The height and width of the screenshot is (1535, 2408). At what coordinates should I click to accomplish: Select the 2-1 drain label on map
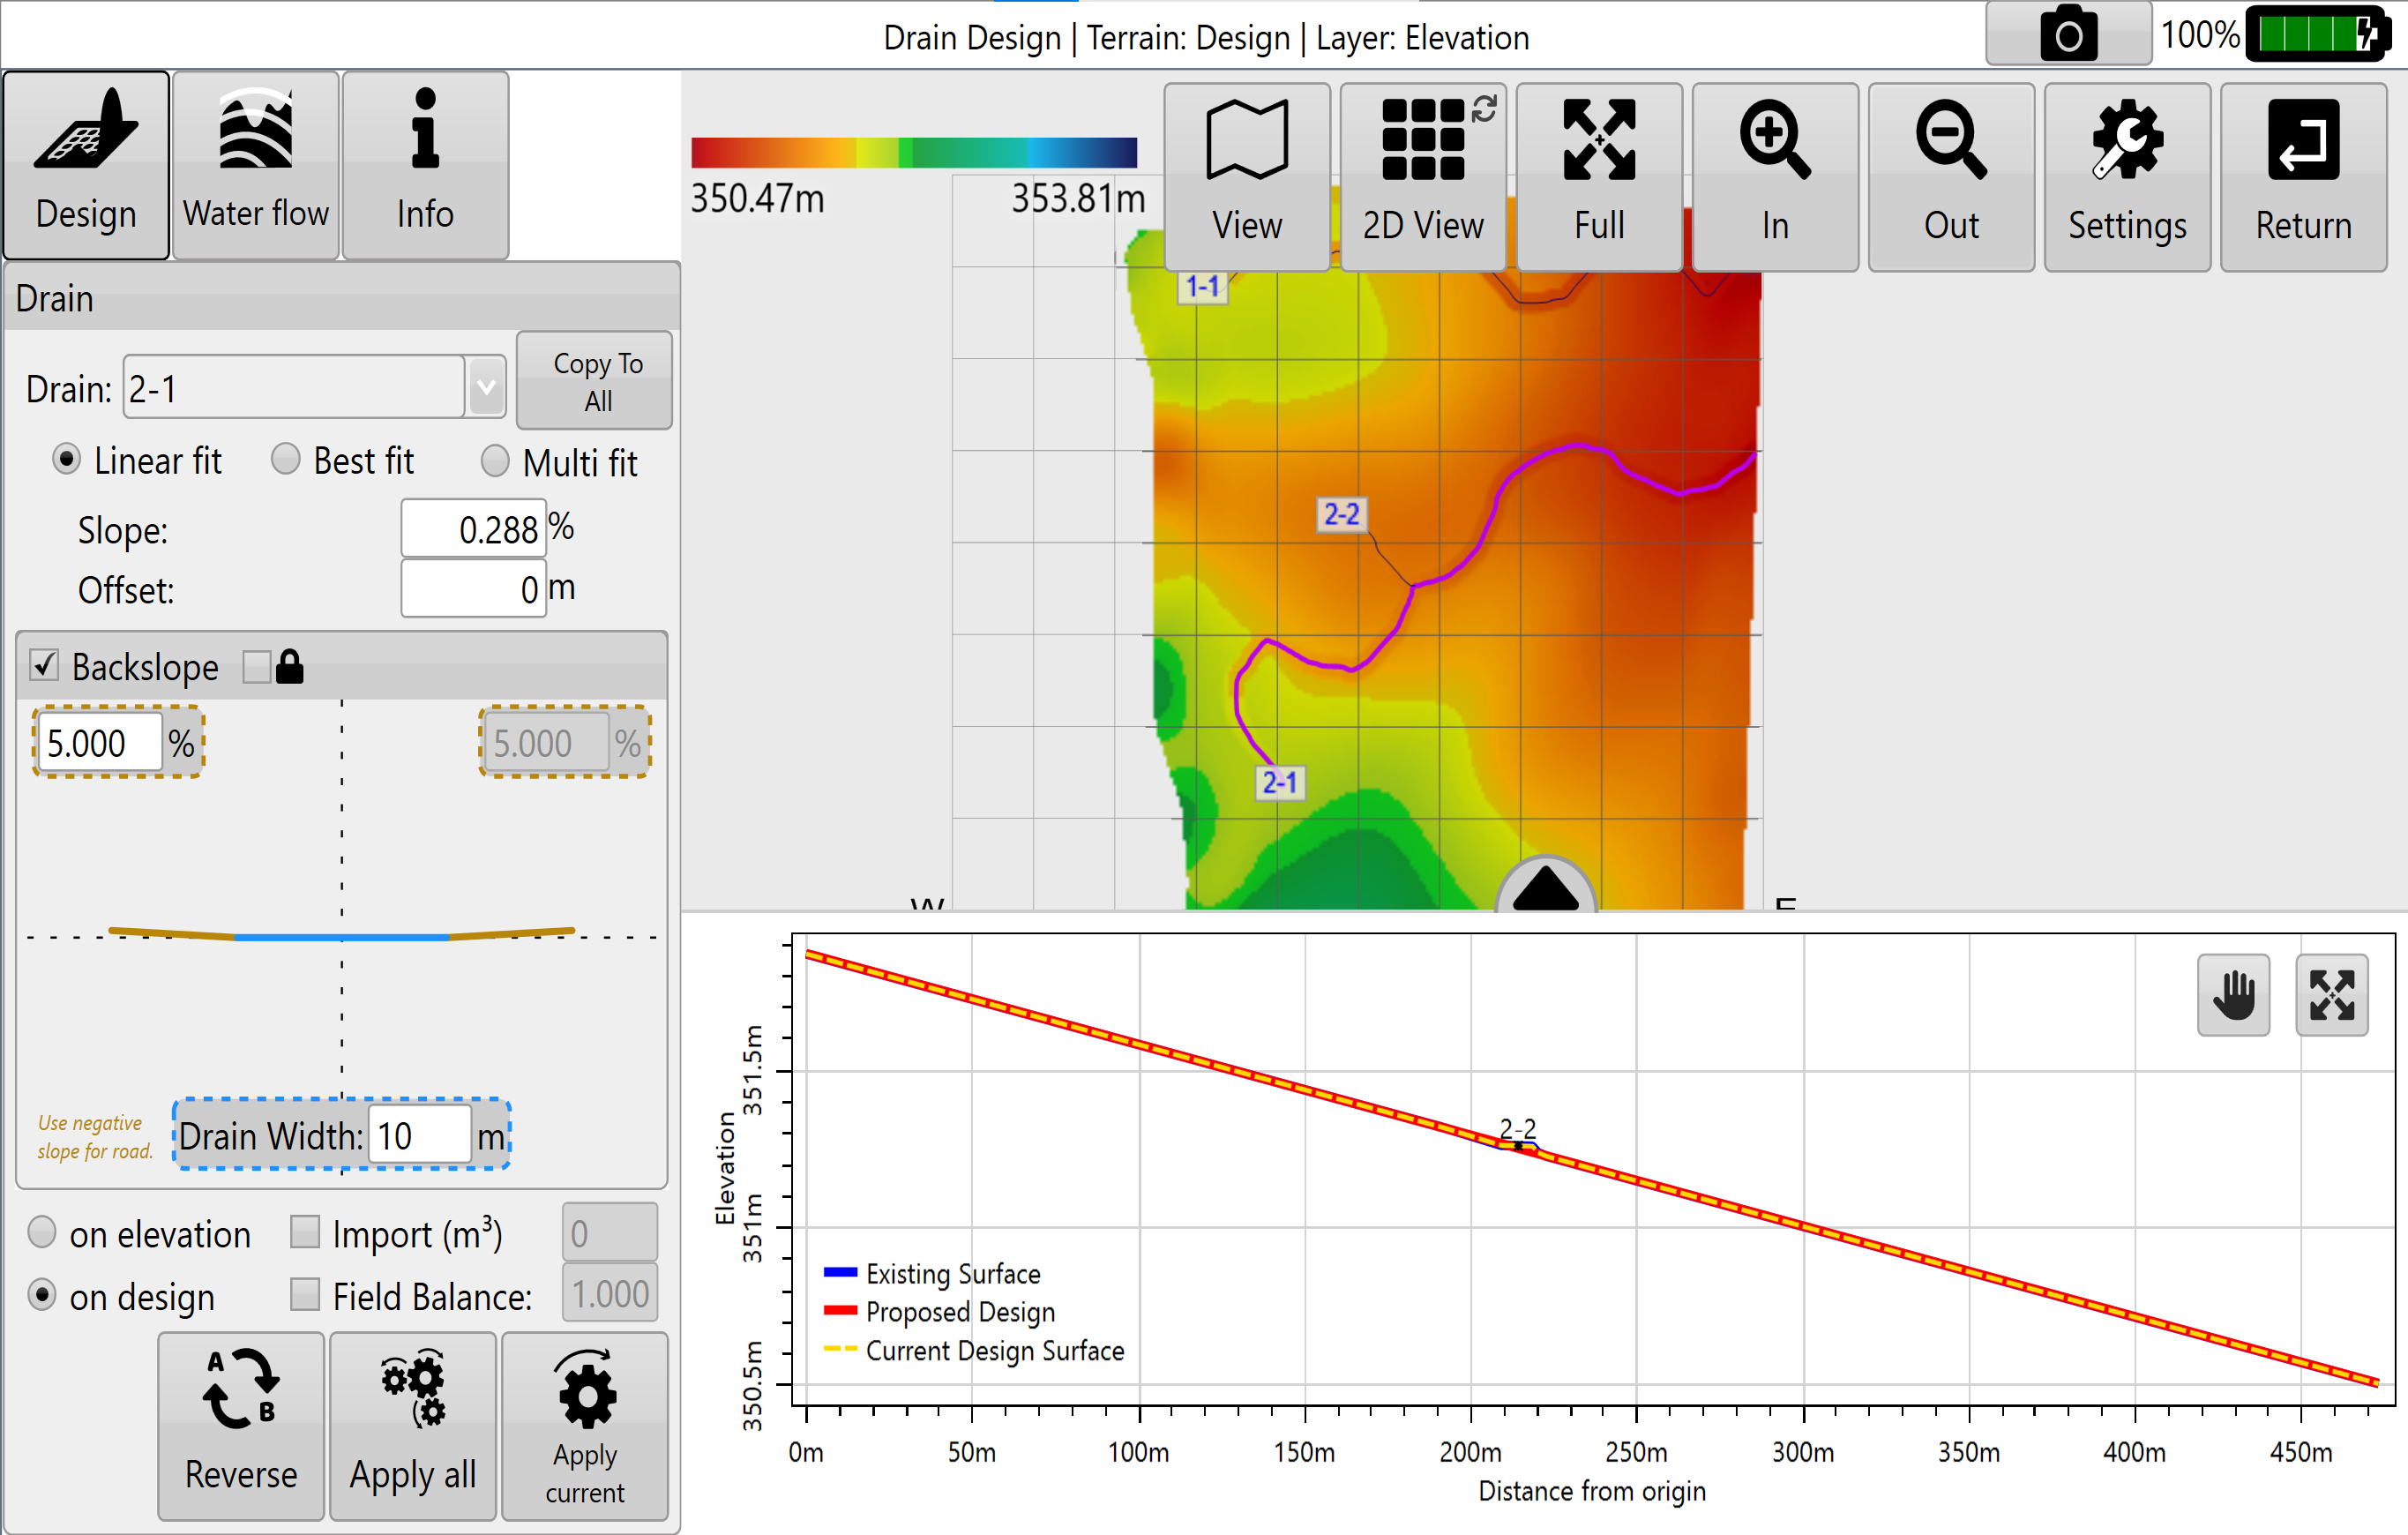pyautogui.click(x=1279, y=783)
